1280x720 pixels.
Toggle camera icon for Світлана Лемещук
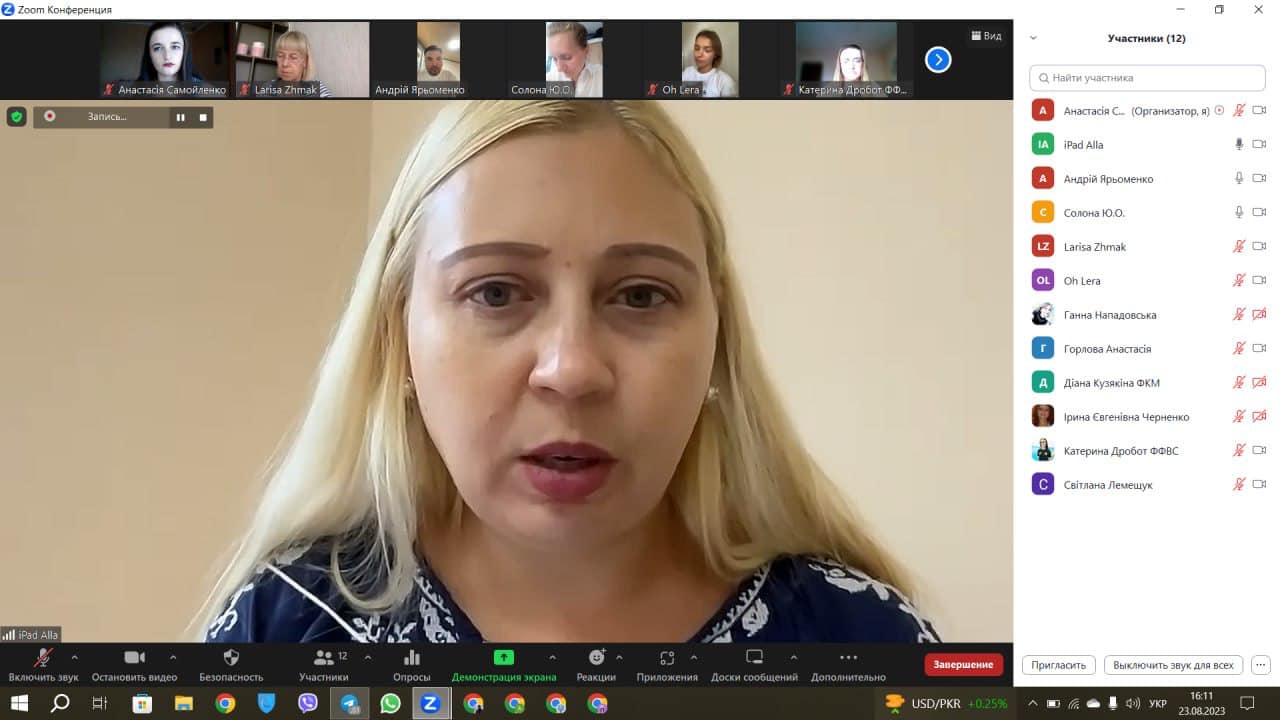pyautogui.click(x=1259, y=485)
